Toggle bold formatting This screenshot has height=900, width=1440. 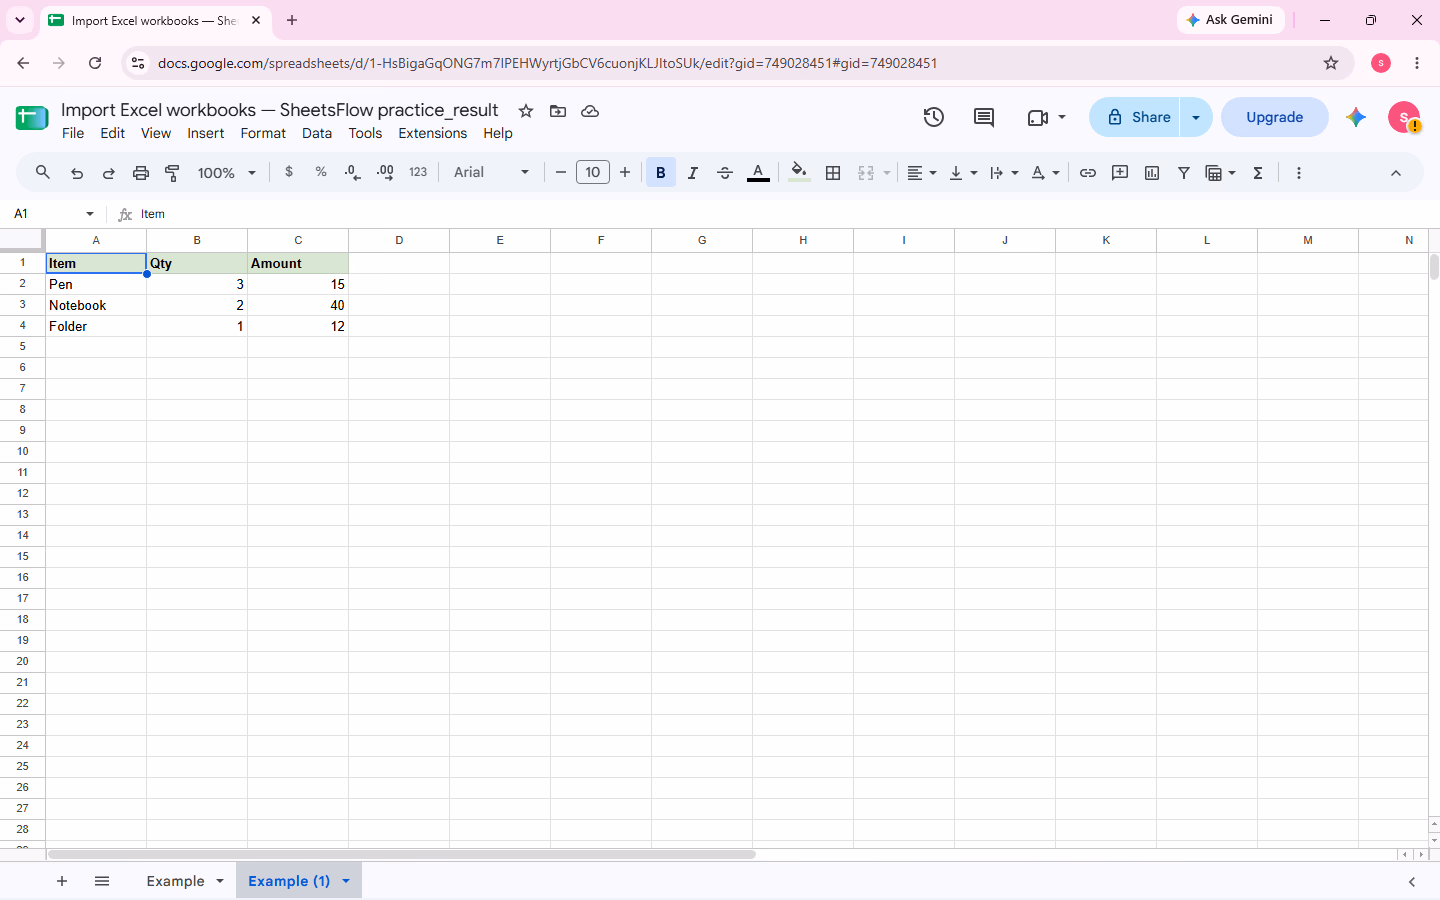point(661,173)
